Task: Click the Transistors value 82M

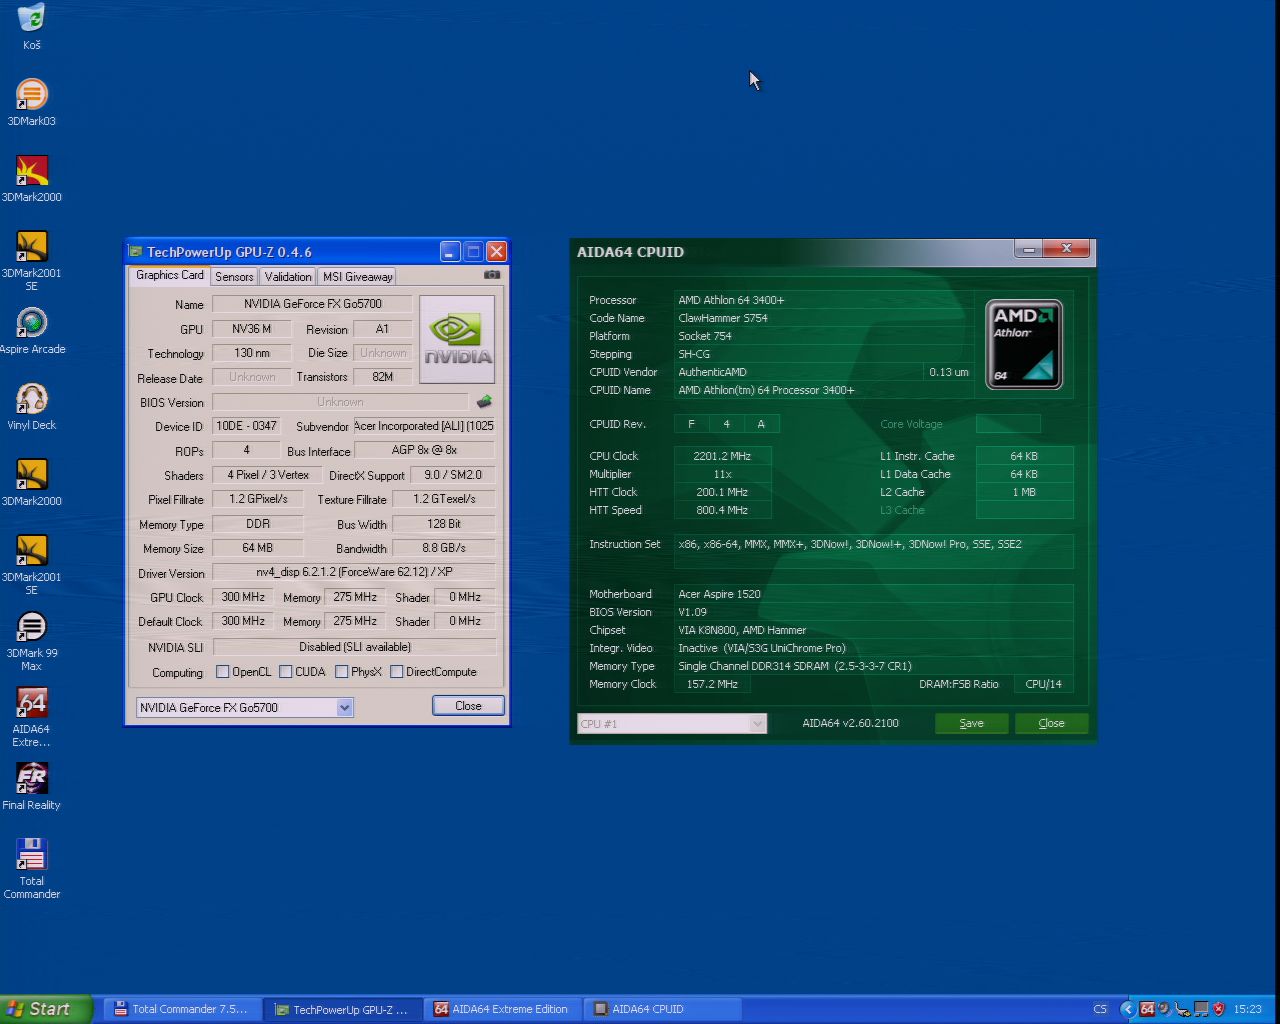Action: click(x=382, y=377)
